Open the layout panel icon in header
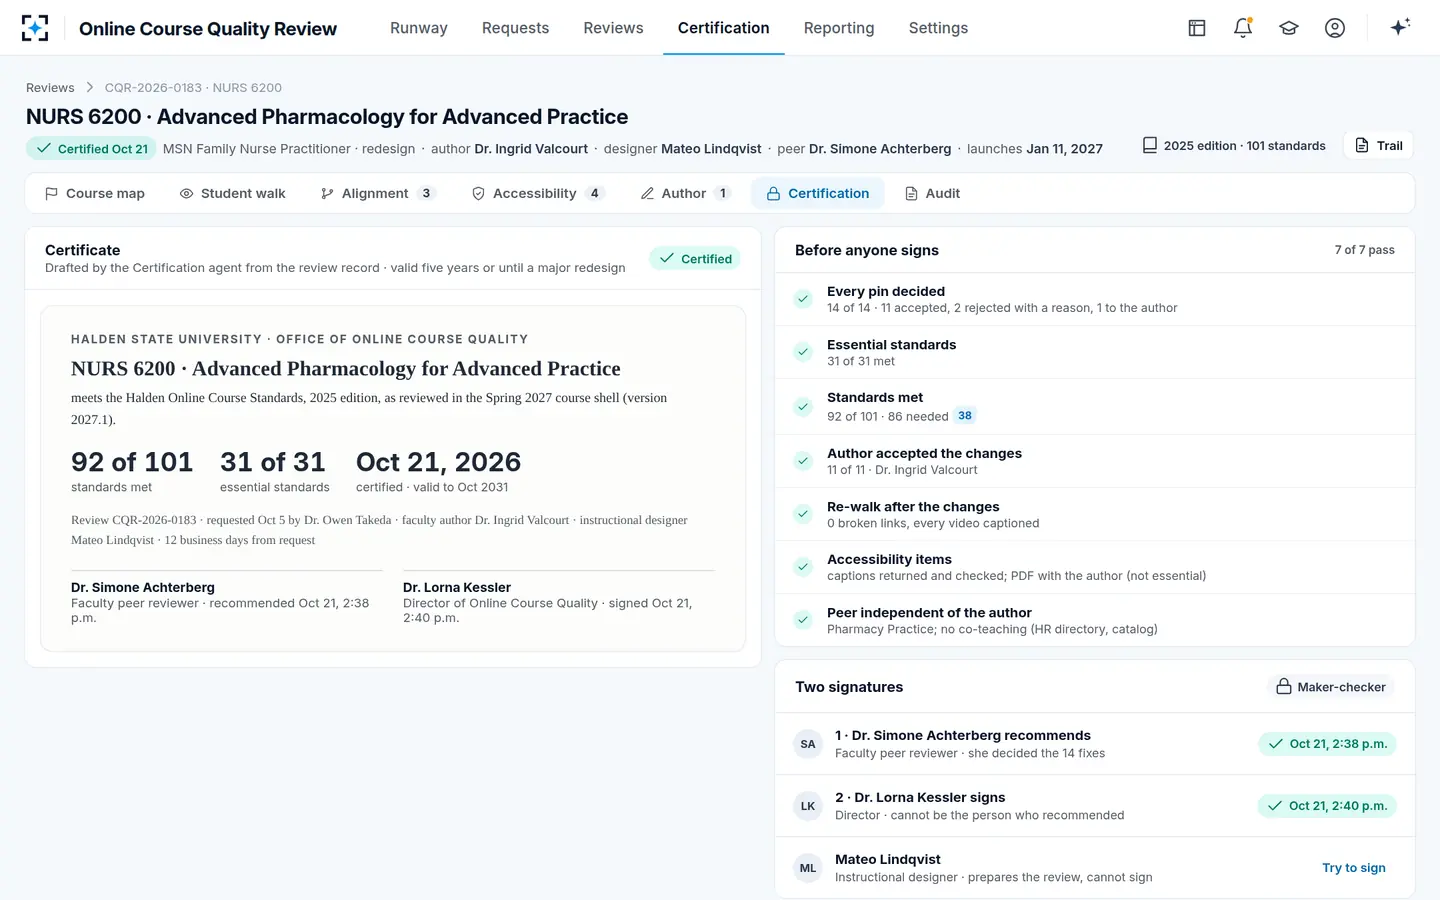 click(1197, 28)
